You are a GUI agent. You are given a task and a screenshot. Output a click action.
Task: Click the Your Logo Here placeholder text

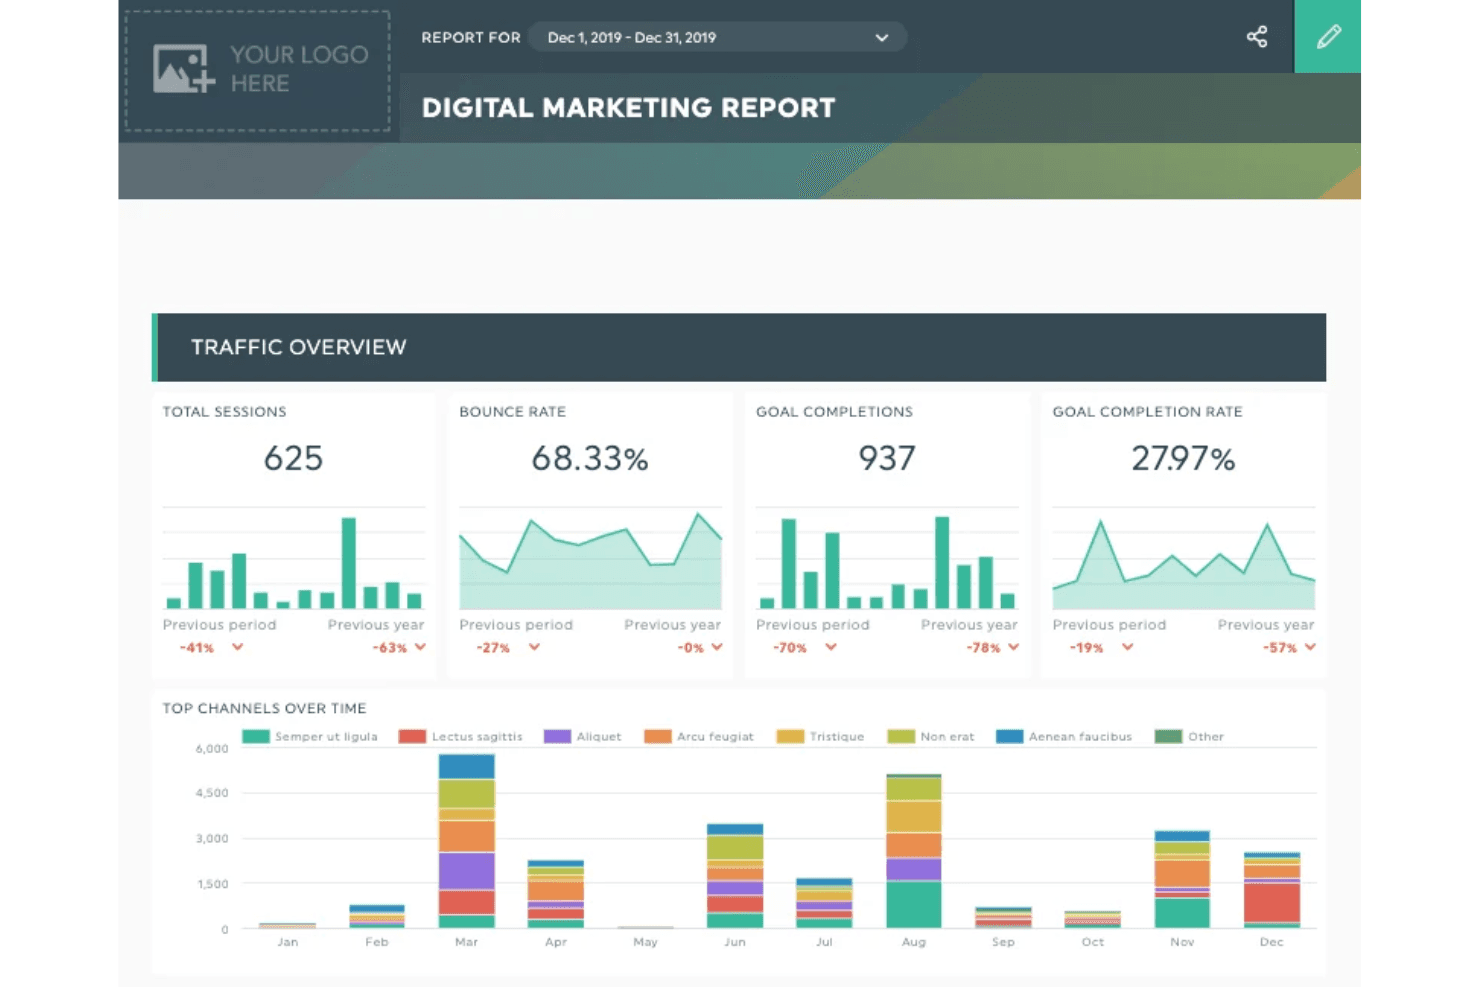click(x=299, y=69)
